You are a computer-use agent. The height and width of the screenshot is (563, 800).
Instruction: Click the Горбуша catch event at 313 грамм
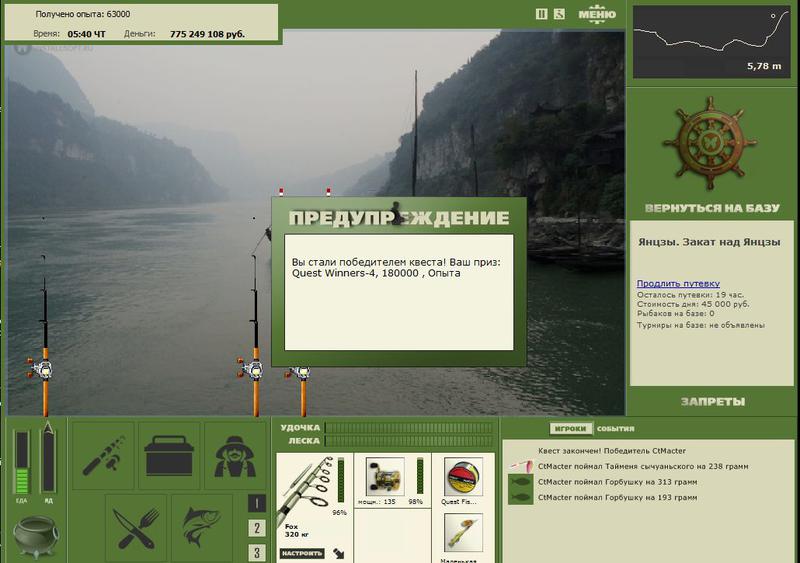coord(617,482)
